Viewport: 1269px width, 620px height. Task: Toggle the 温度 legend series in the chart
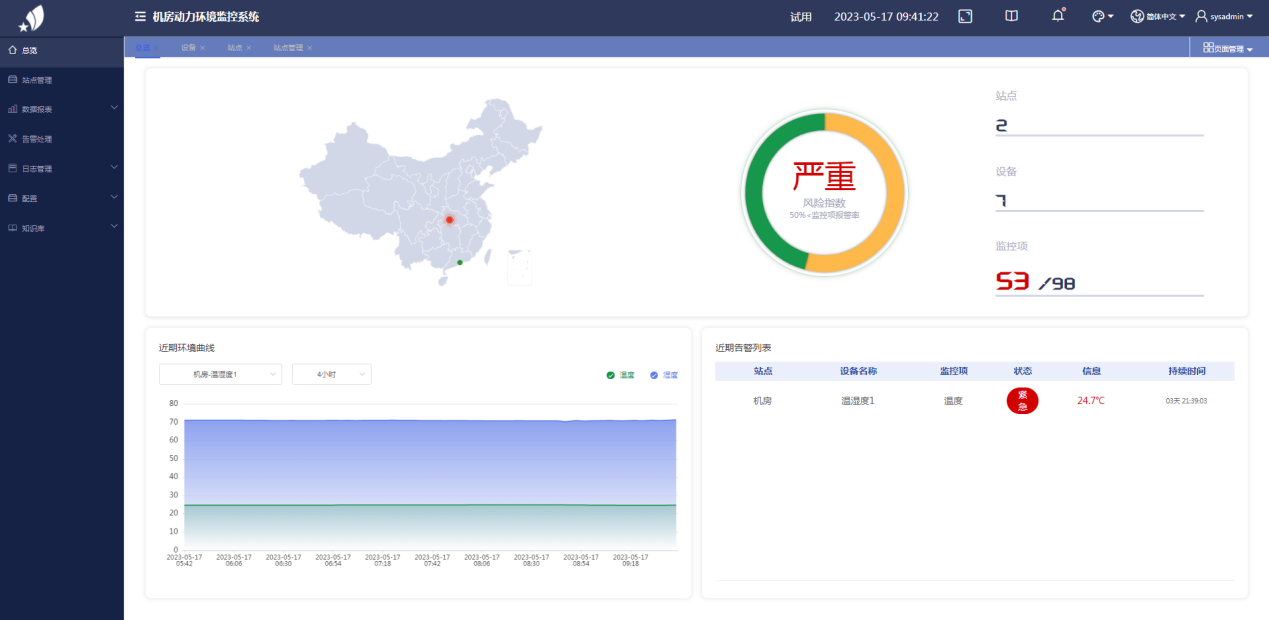coord(620,375)
